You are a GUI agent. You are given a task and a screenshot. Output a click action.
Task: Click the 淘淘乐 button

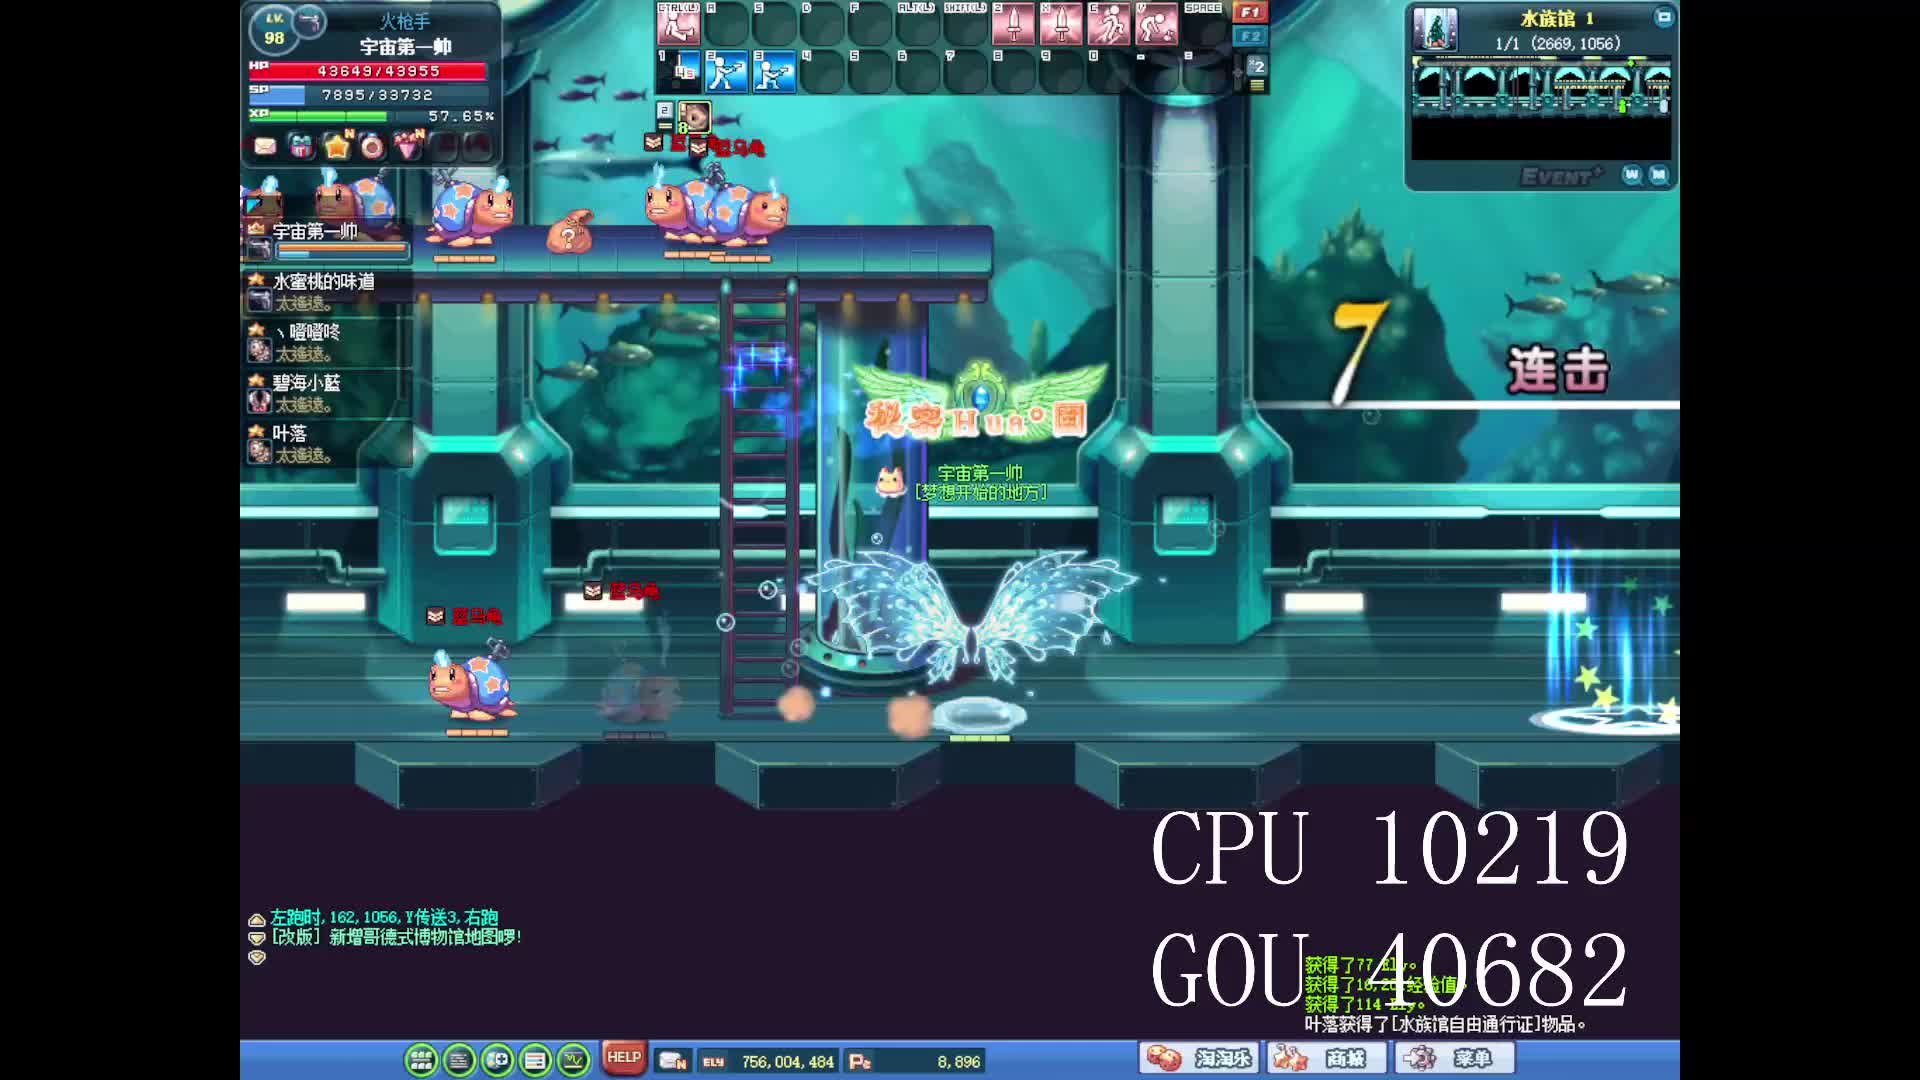tap(1200, 1058)
